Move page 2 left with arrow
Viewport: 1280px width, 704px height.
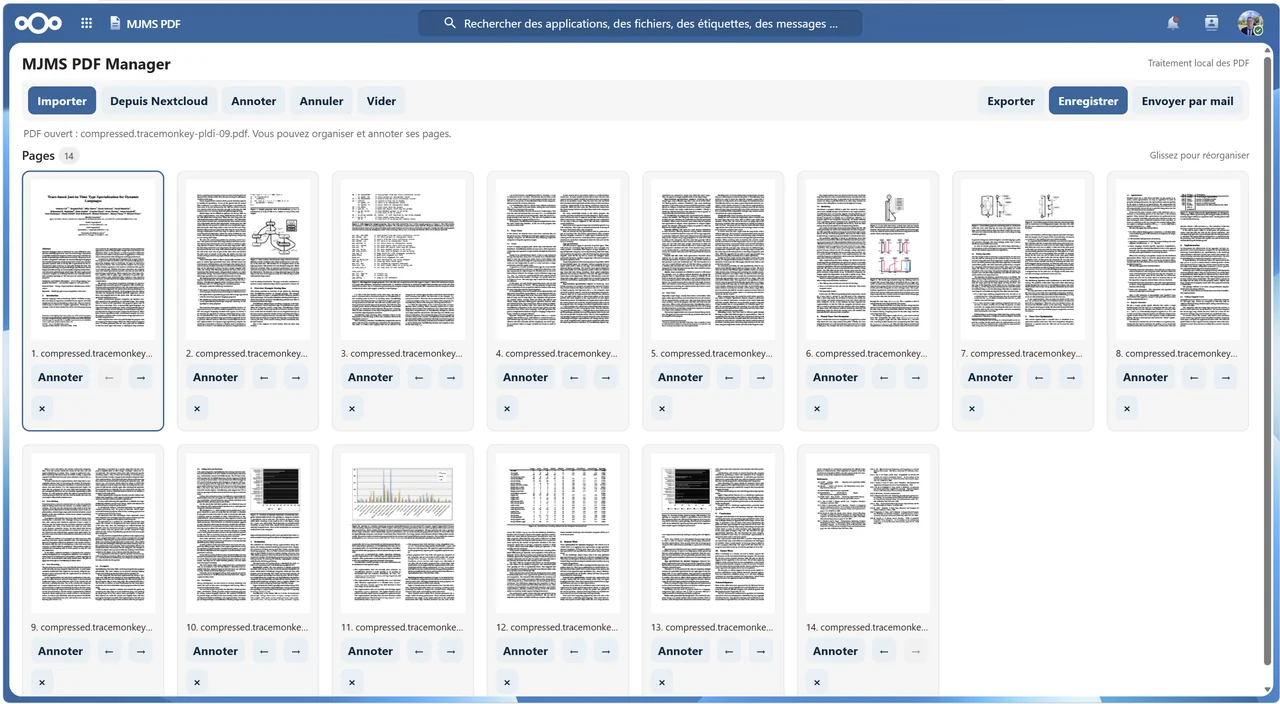tap(264, 377)
